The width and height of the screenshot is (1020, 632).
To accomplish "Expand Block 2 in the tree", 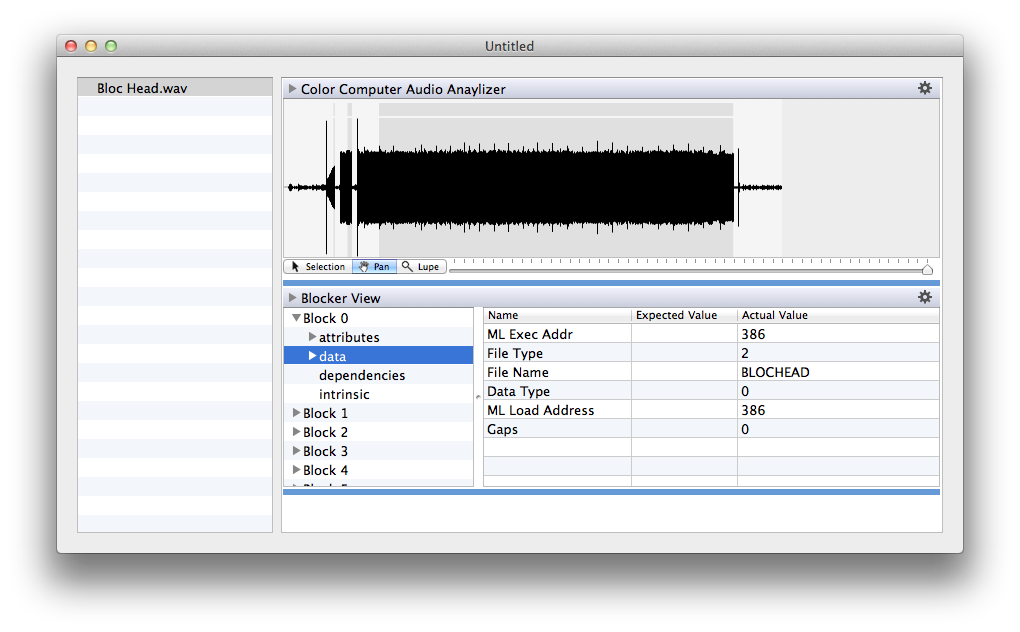I will pos(296,432).
